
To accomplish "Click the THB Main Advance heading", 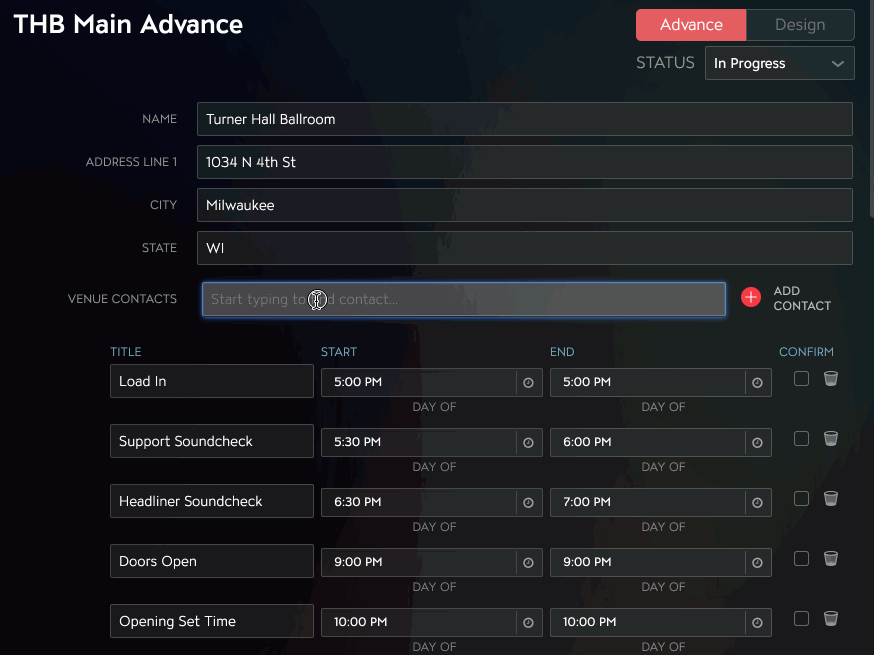I will 128,25.
